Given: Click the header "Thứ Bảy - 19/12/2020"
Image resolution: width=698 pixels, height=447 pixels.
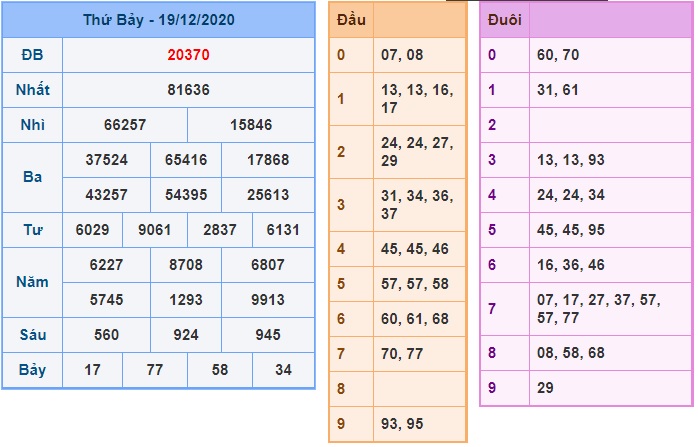Looking at the screenshot, I should click(x=158, y=20).
